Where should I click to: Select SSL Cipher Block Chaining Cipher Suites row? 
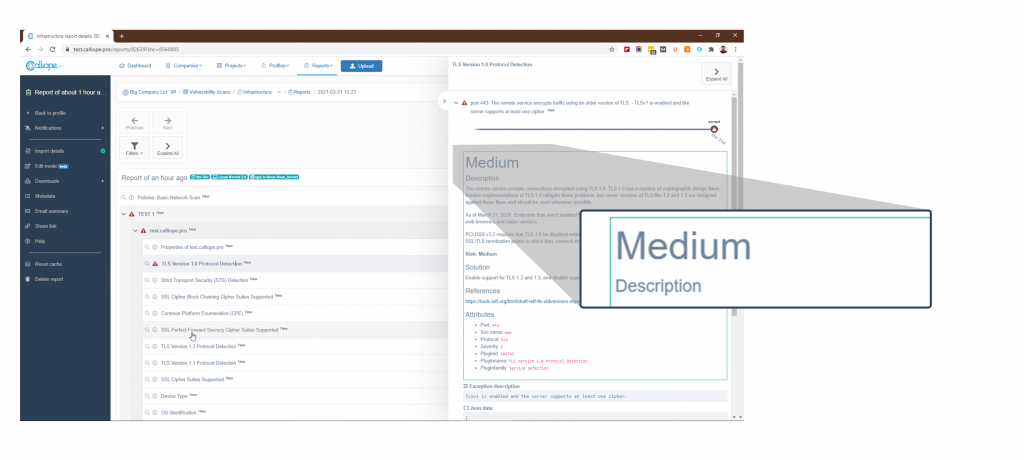(x=295, y=297)
